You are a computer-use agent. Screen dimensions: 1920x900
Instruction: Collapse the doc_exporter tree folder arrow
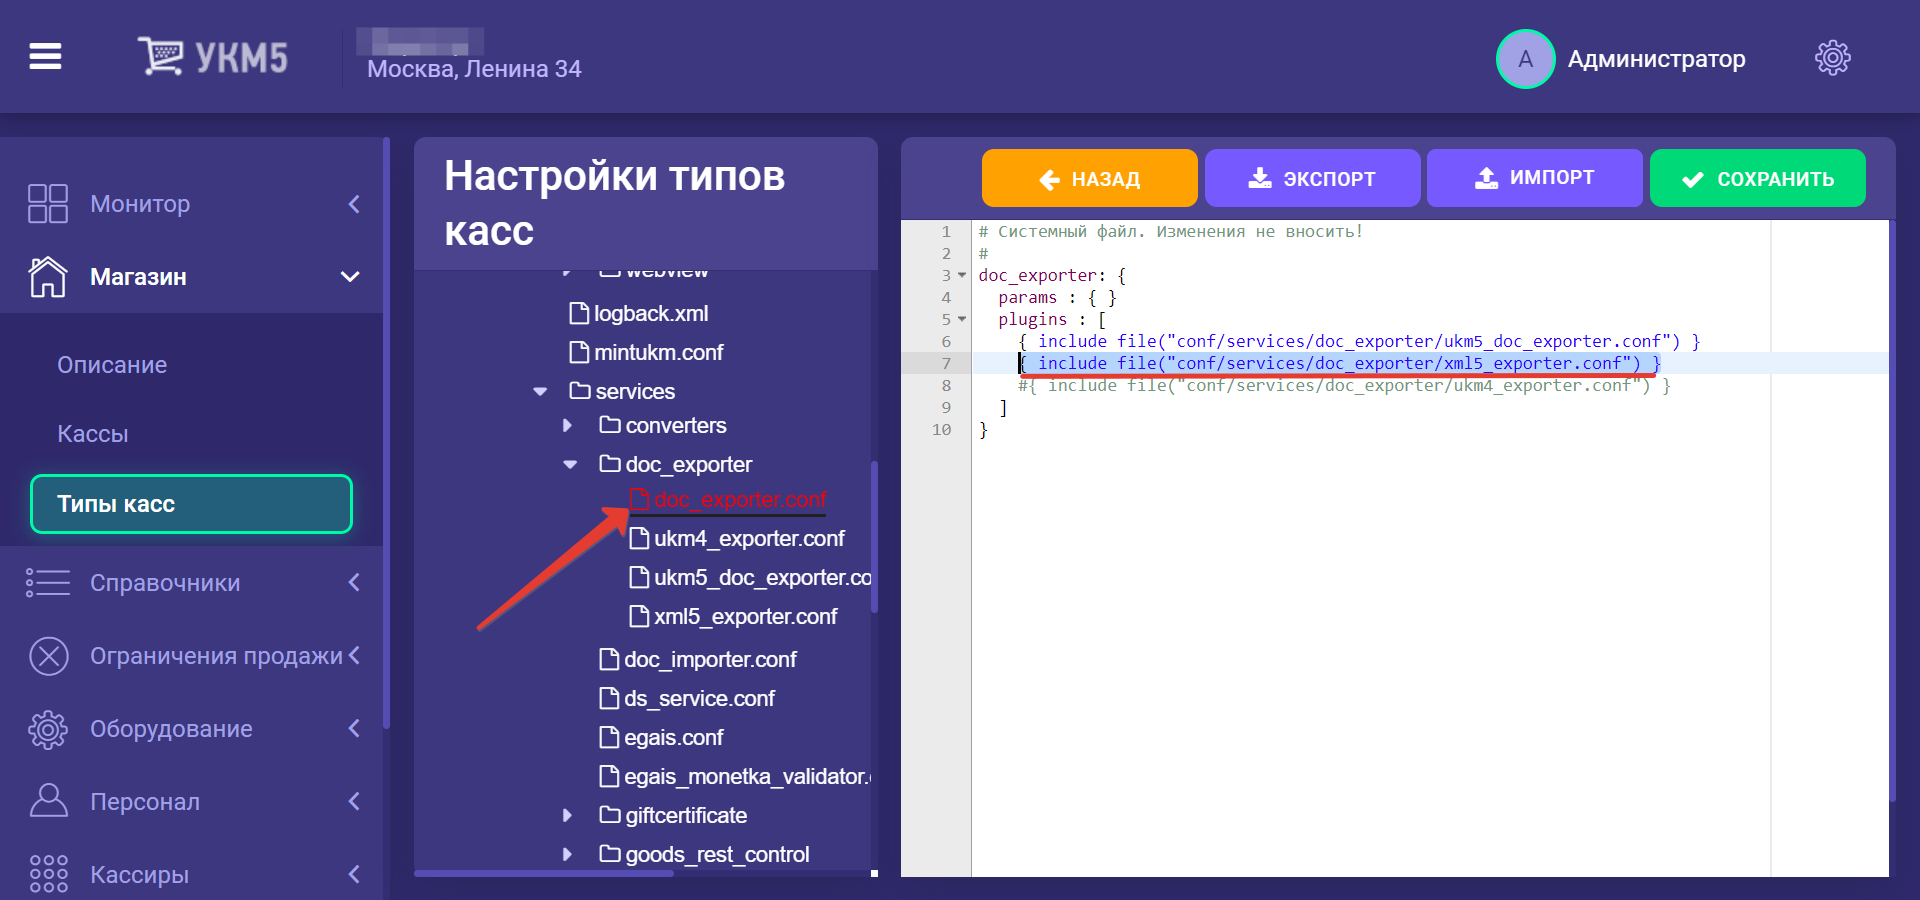click(x=570, y=465)
